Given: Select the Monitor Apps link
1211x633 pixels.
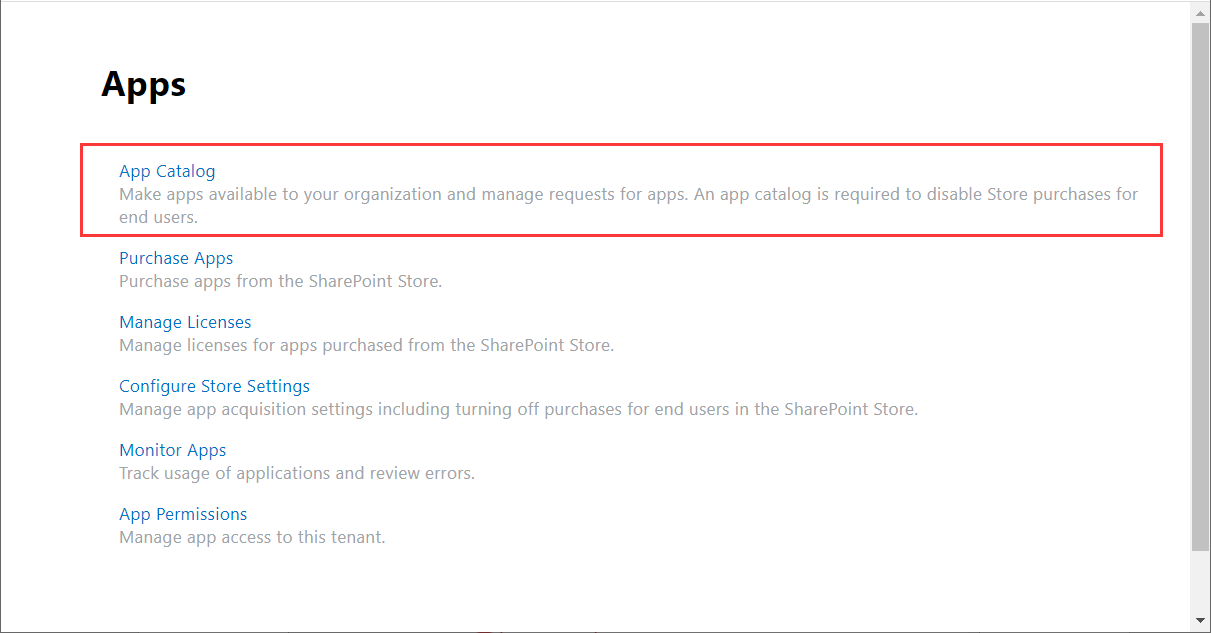Looking at the screenshot, I should pyautogui.click(x=172, y=450).
